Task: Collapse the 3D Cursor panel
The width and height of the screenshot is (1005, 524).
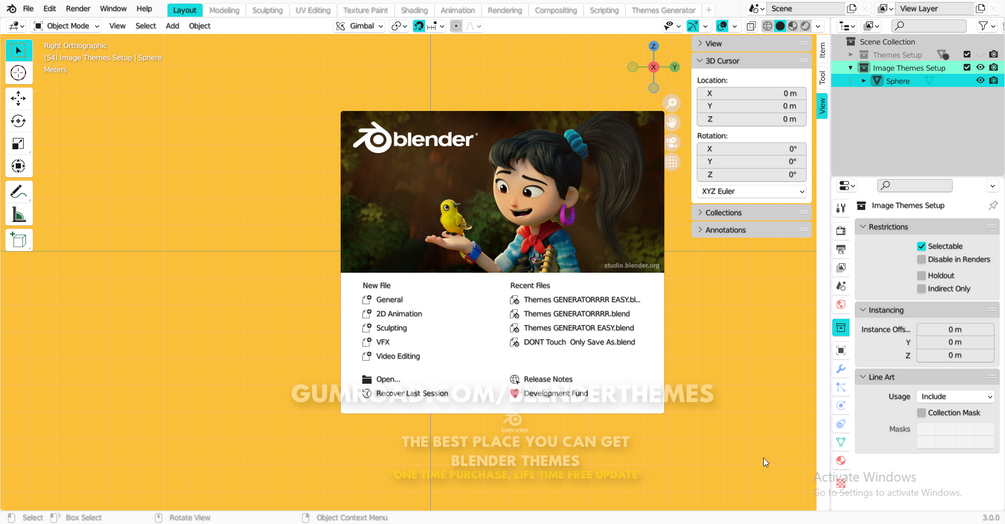Action: tap(752, 61)
